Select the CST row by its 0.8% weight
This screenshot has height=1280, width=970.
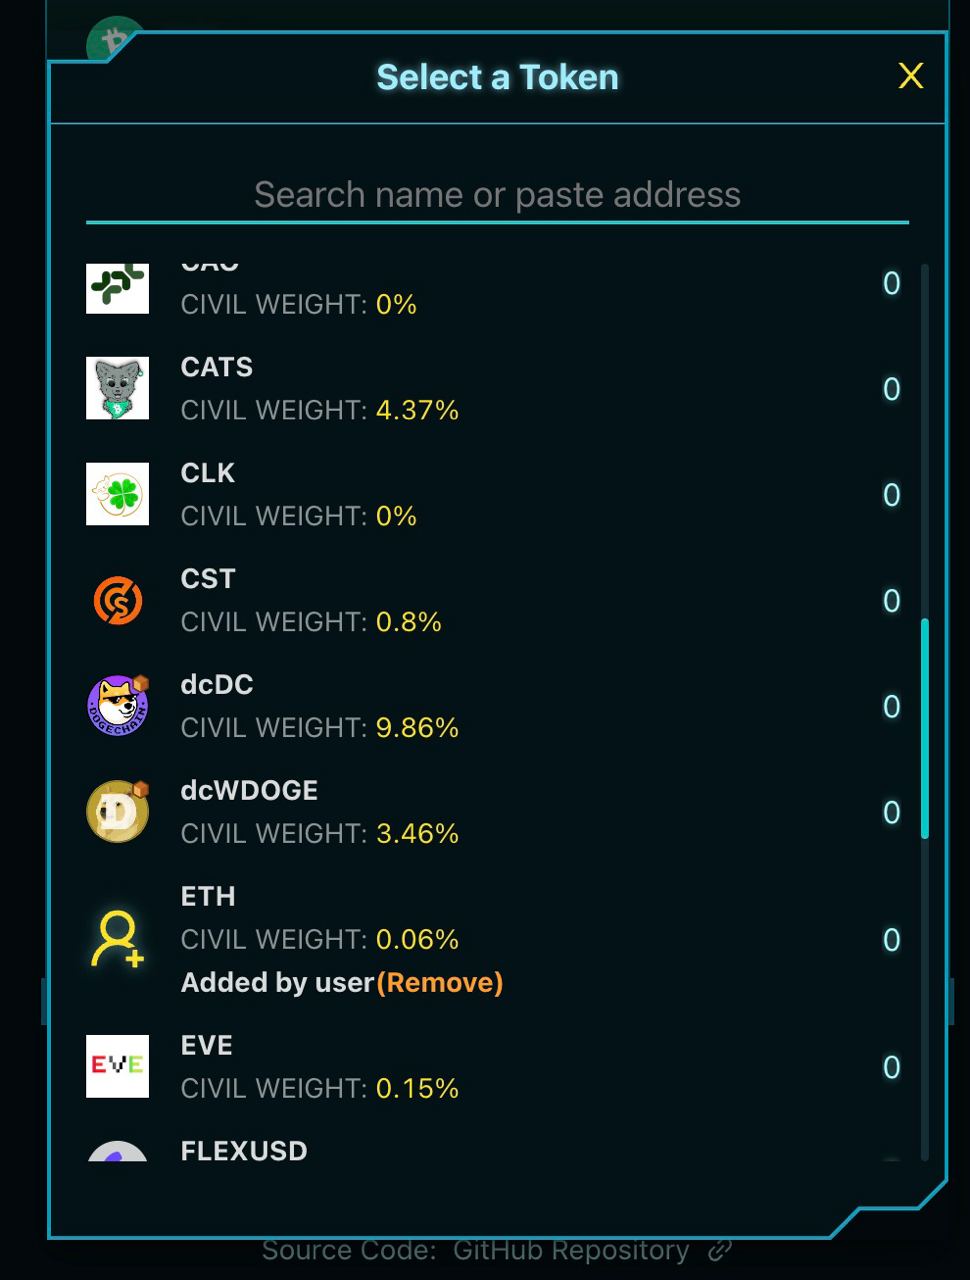point(408,622)
